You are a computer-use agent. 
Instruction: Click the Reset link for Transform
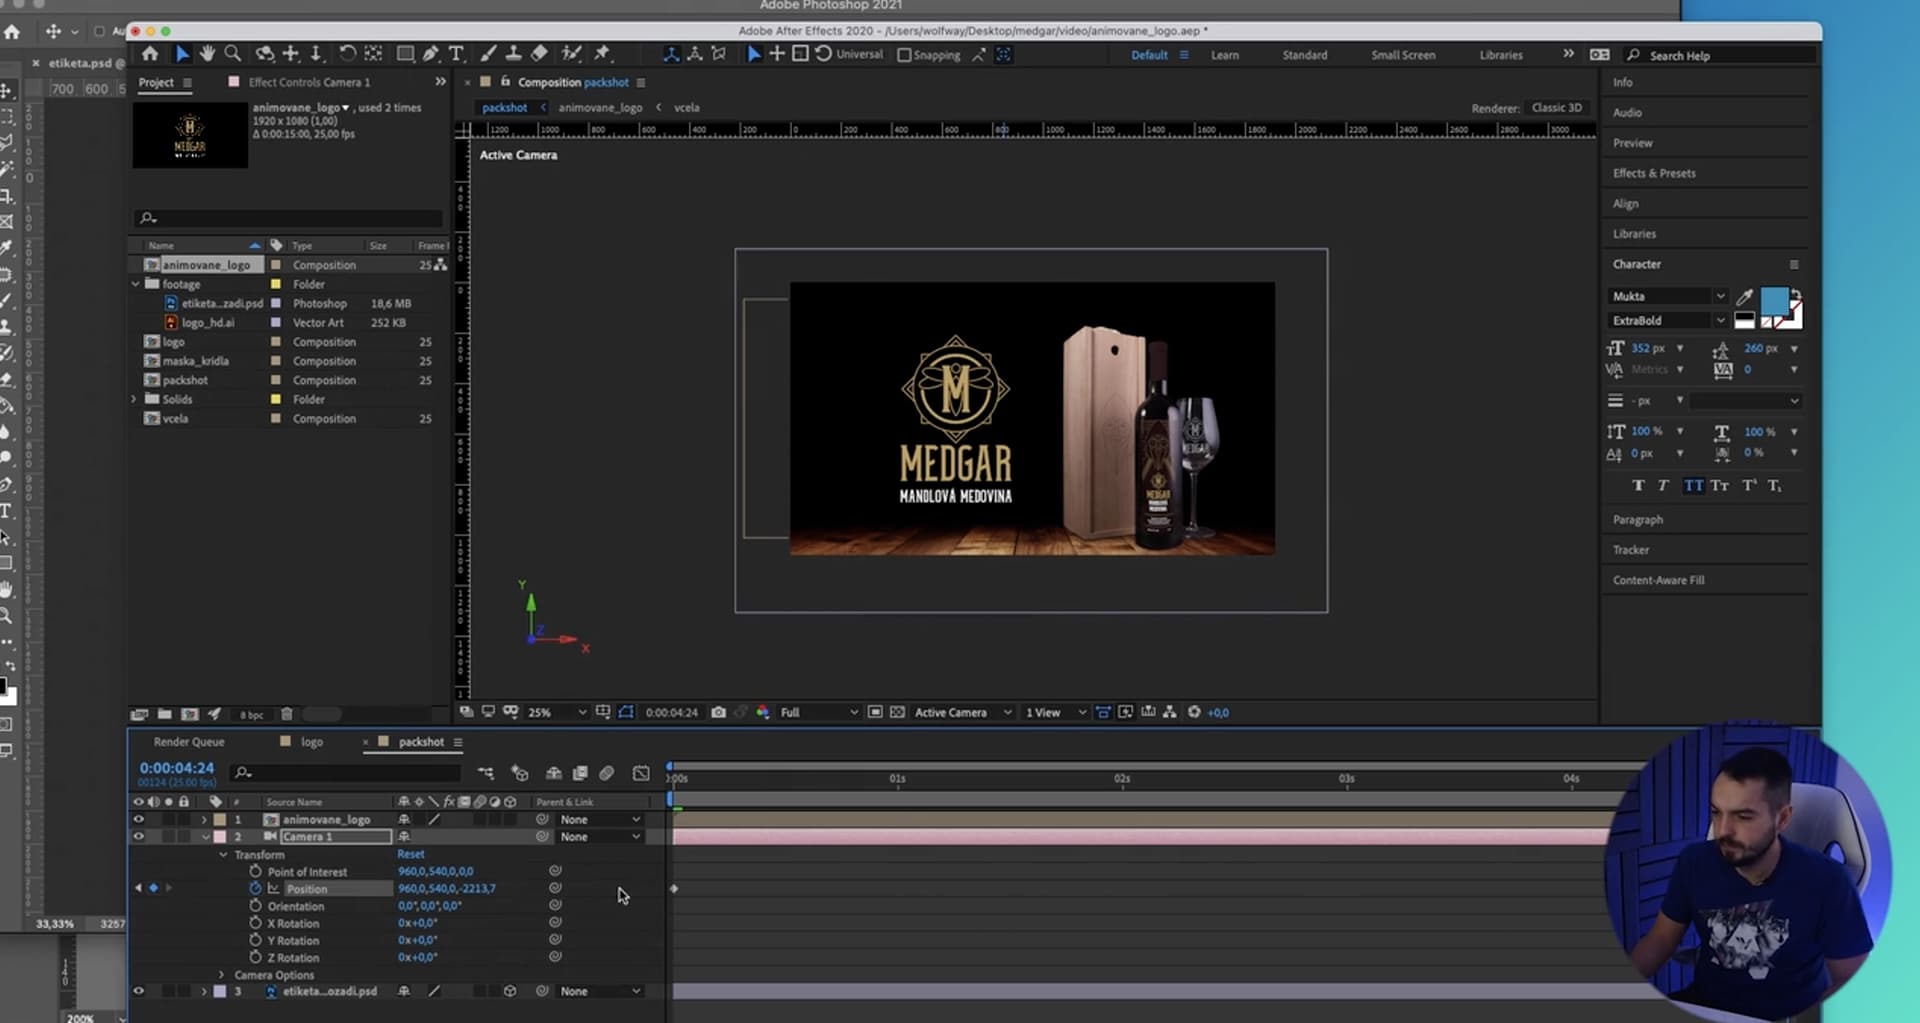[x=411, y=854]
